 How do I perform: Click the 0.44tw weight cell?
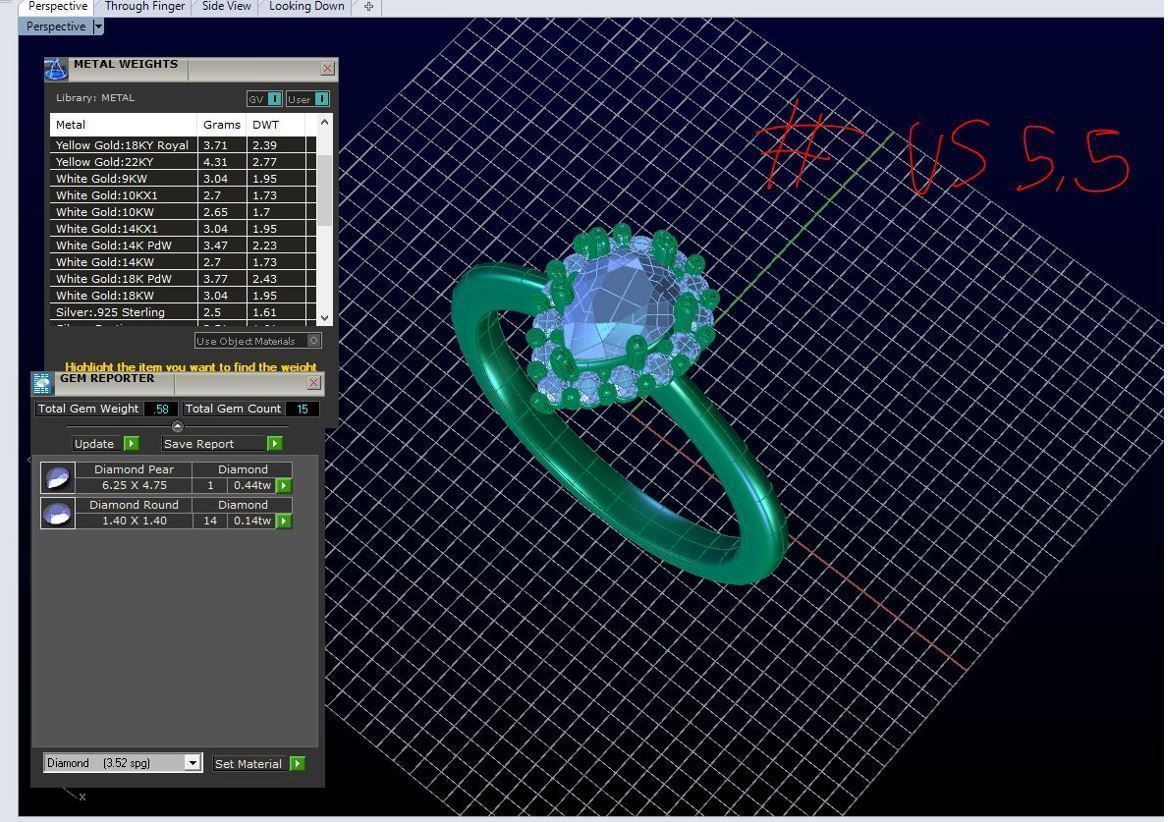point(252,485)
